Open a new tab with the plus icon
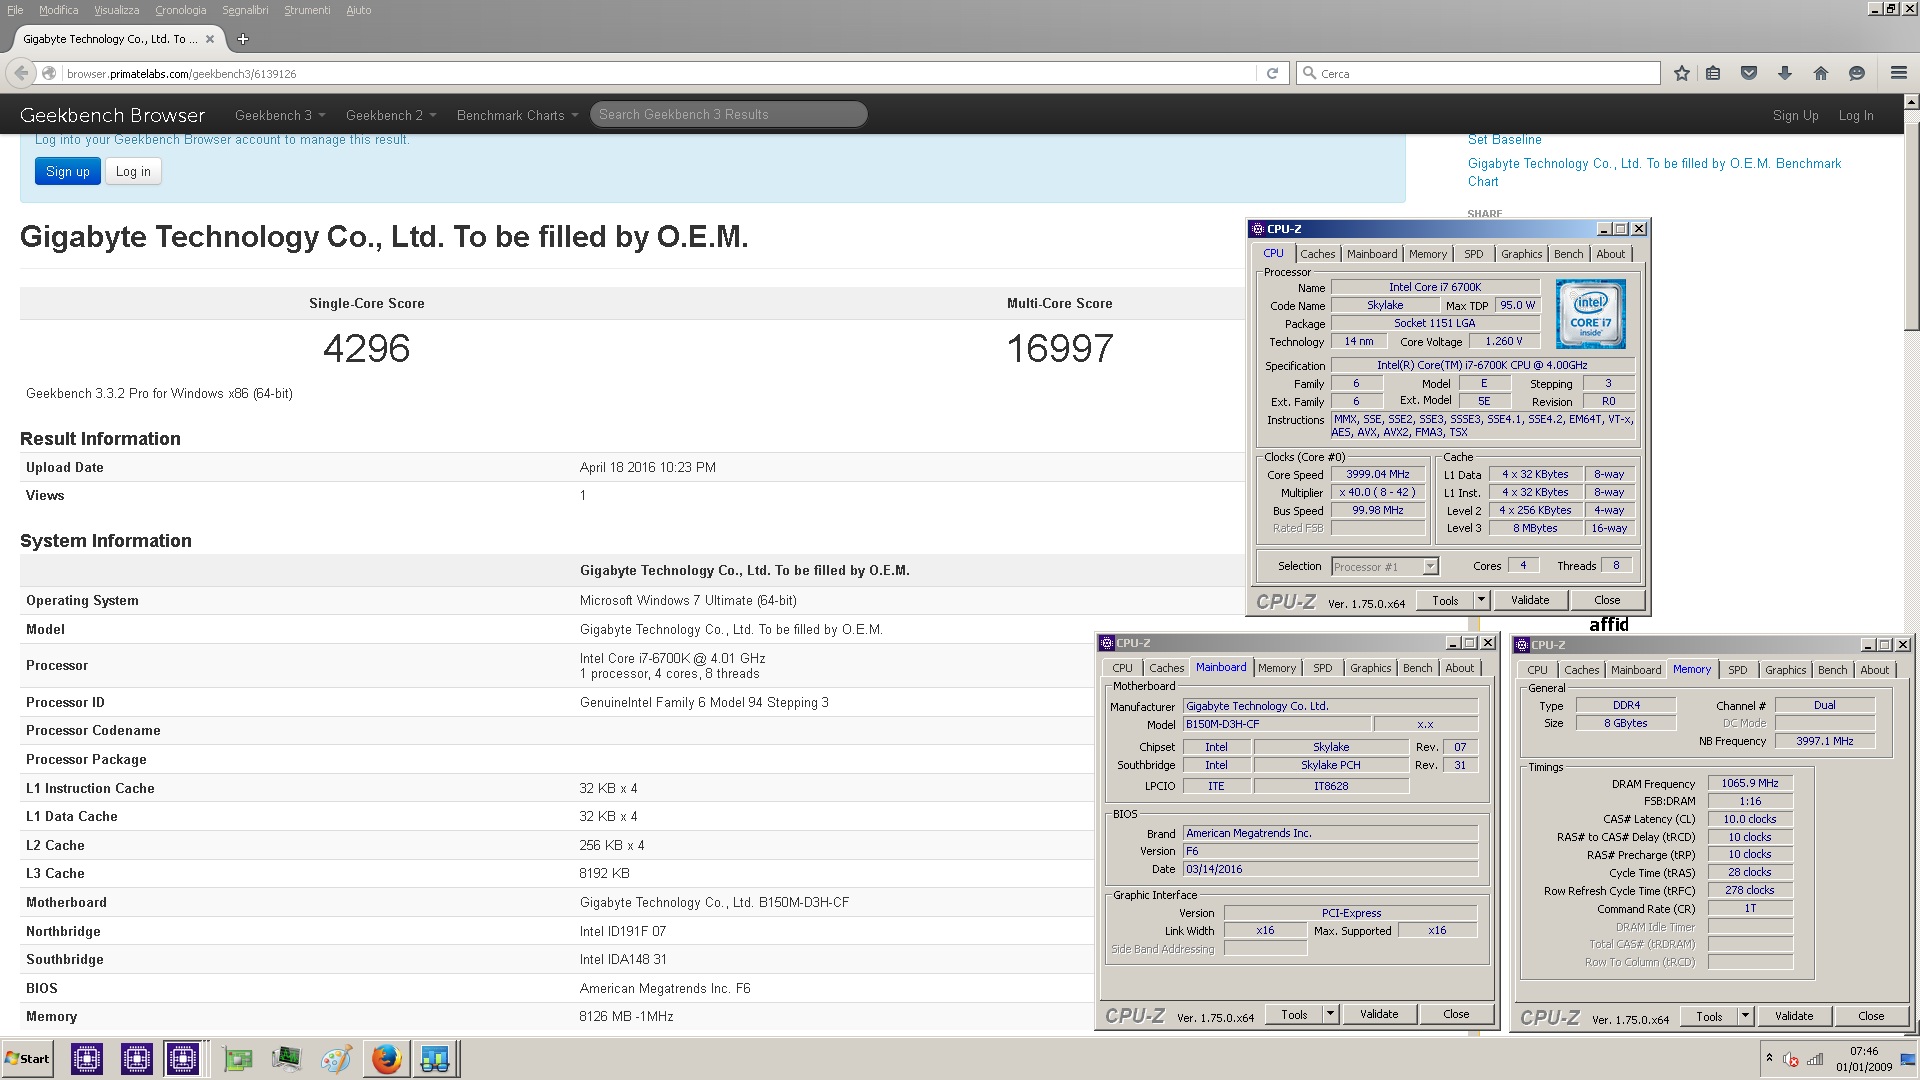This screenshot has width=1920, height=1080. point(242,39)
